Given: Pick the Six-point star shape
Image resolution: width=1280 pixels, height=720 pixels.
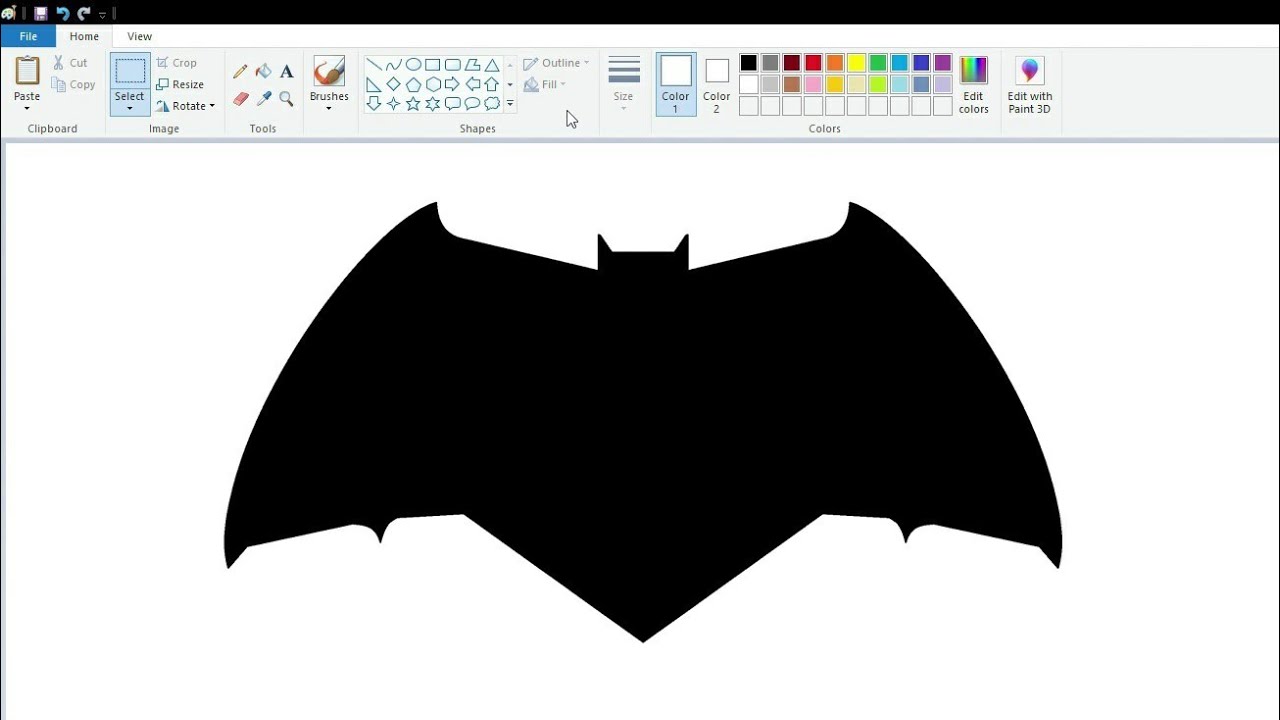Looking at the screenshot, I should pyautogui.click(x=432, y=103).
